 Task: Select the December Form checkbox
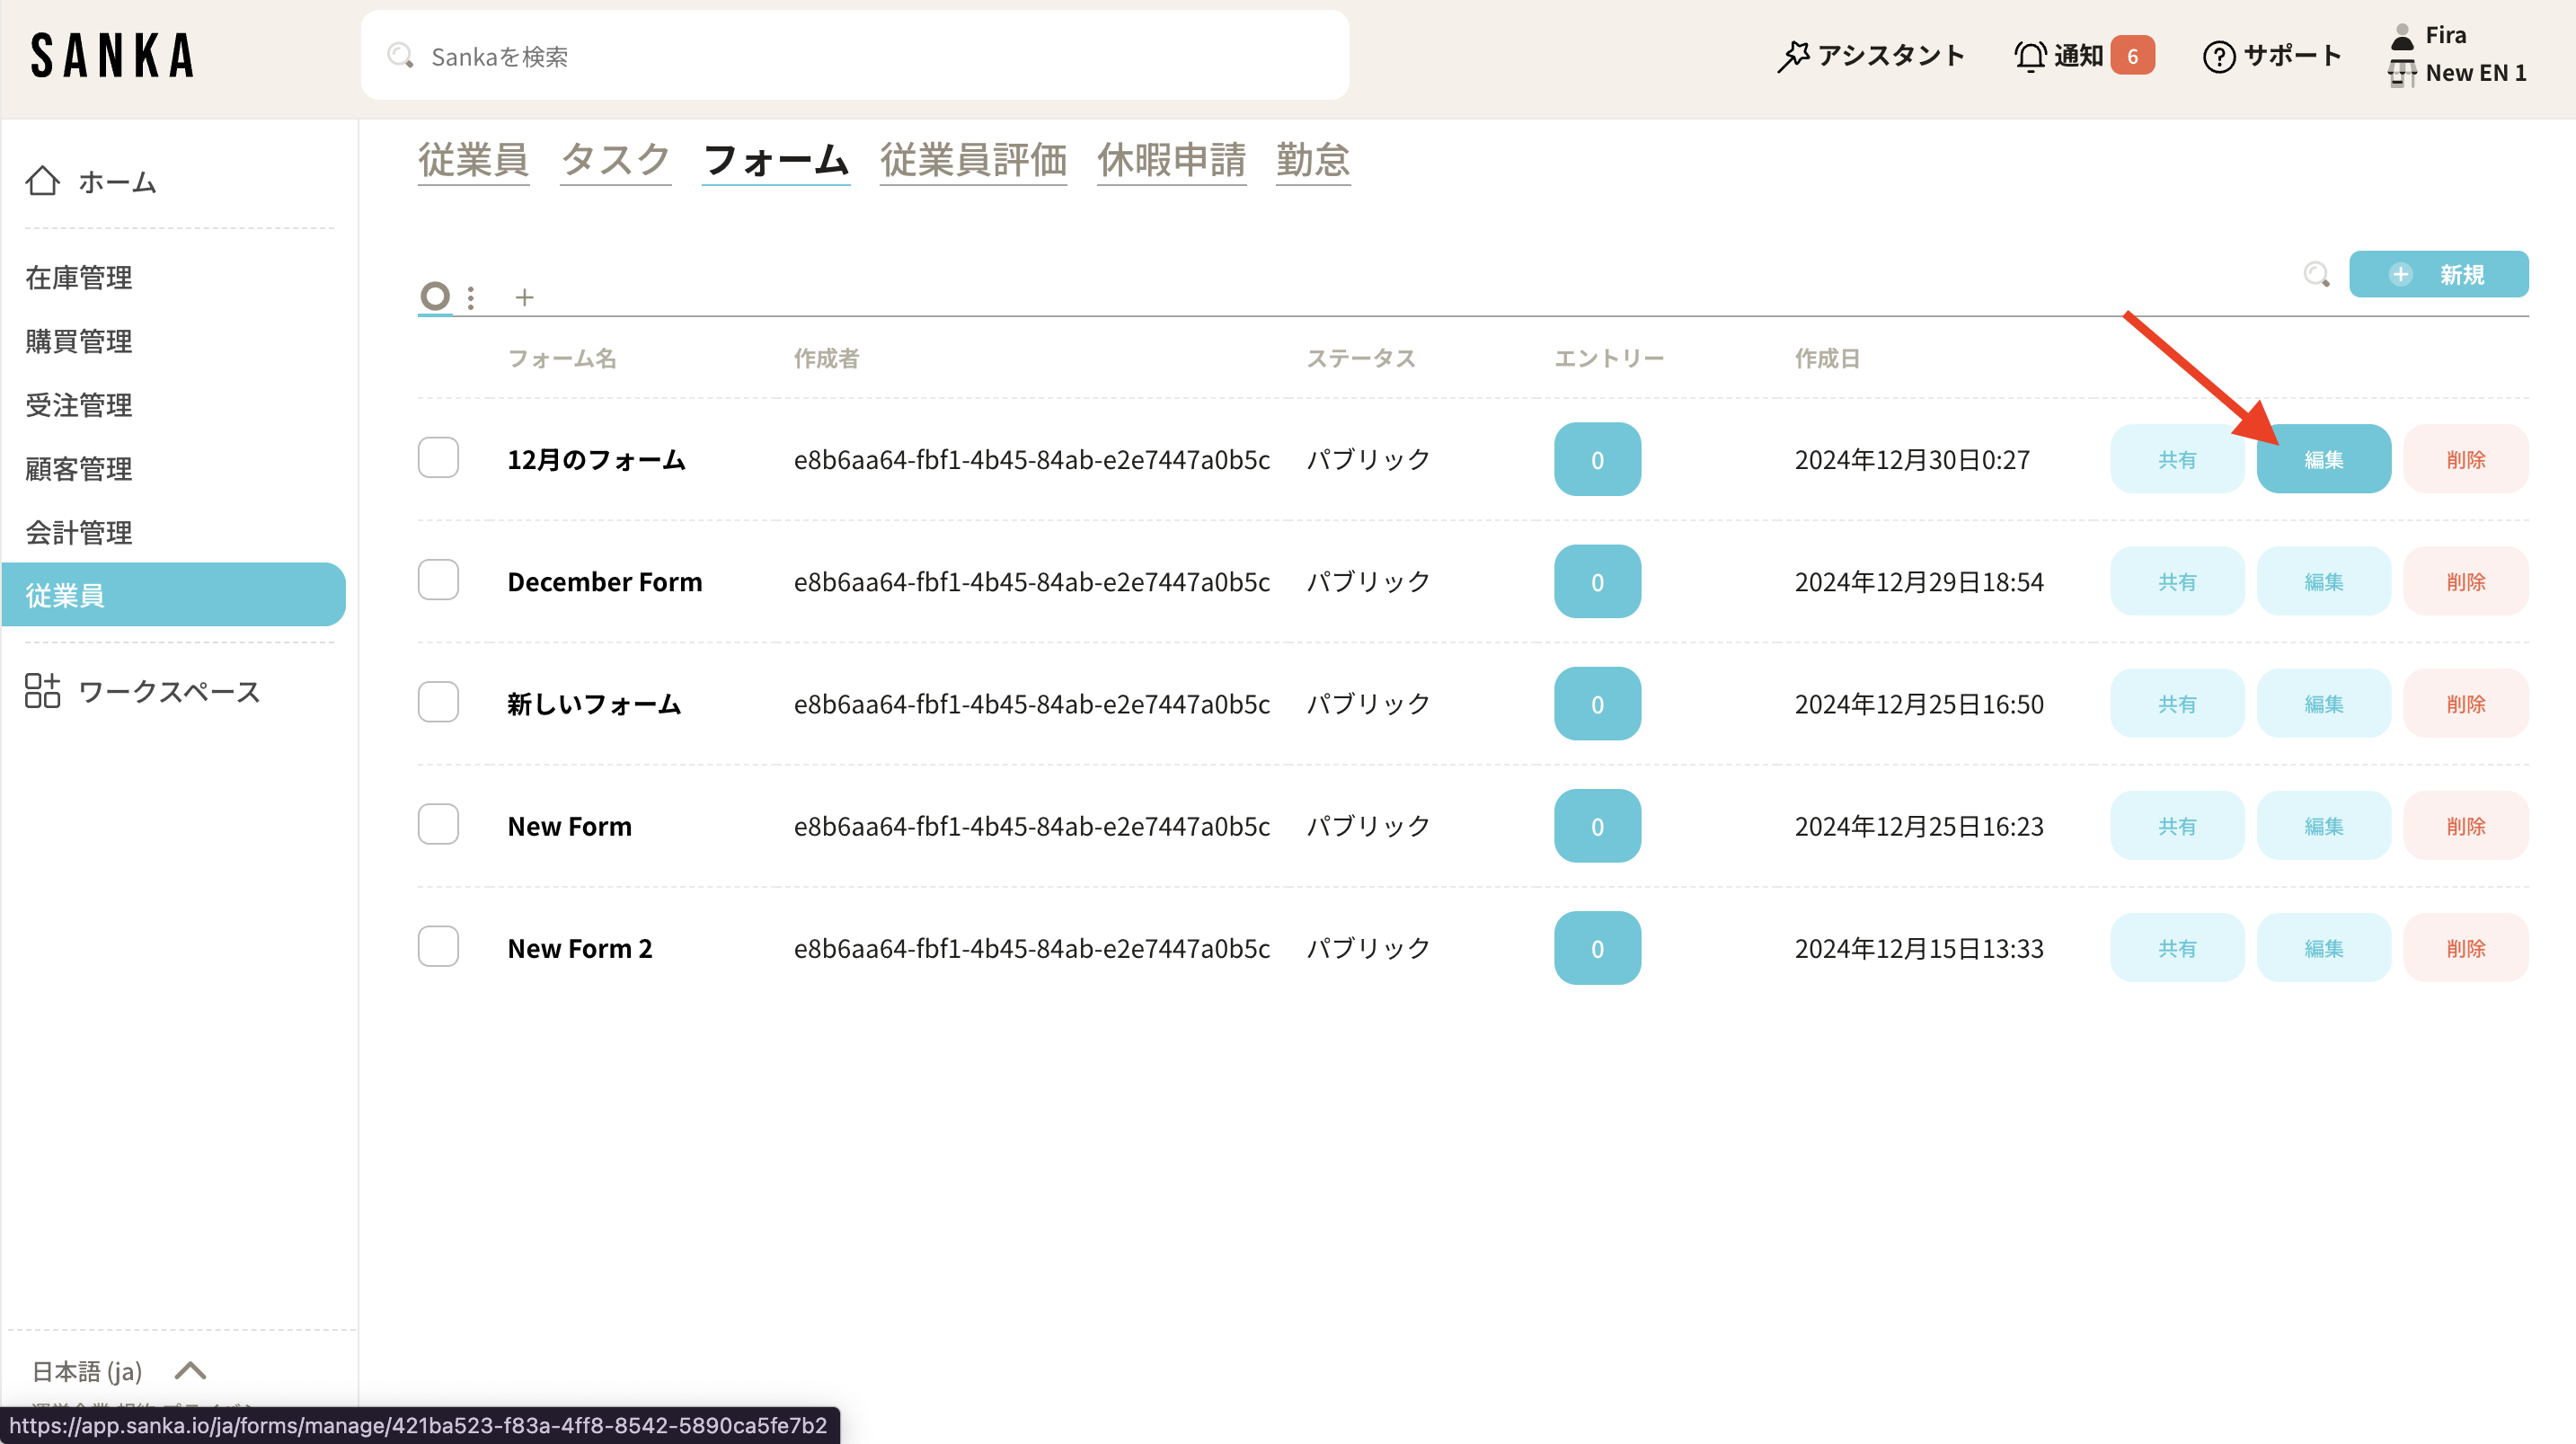pyautogui.click(x=438, y=580)
